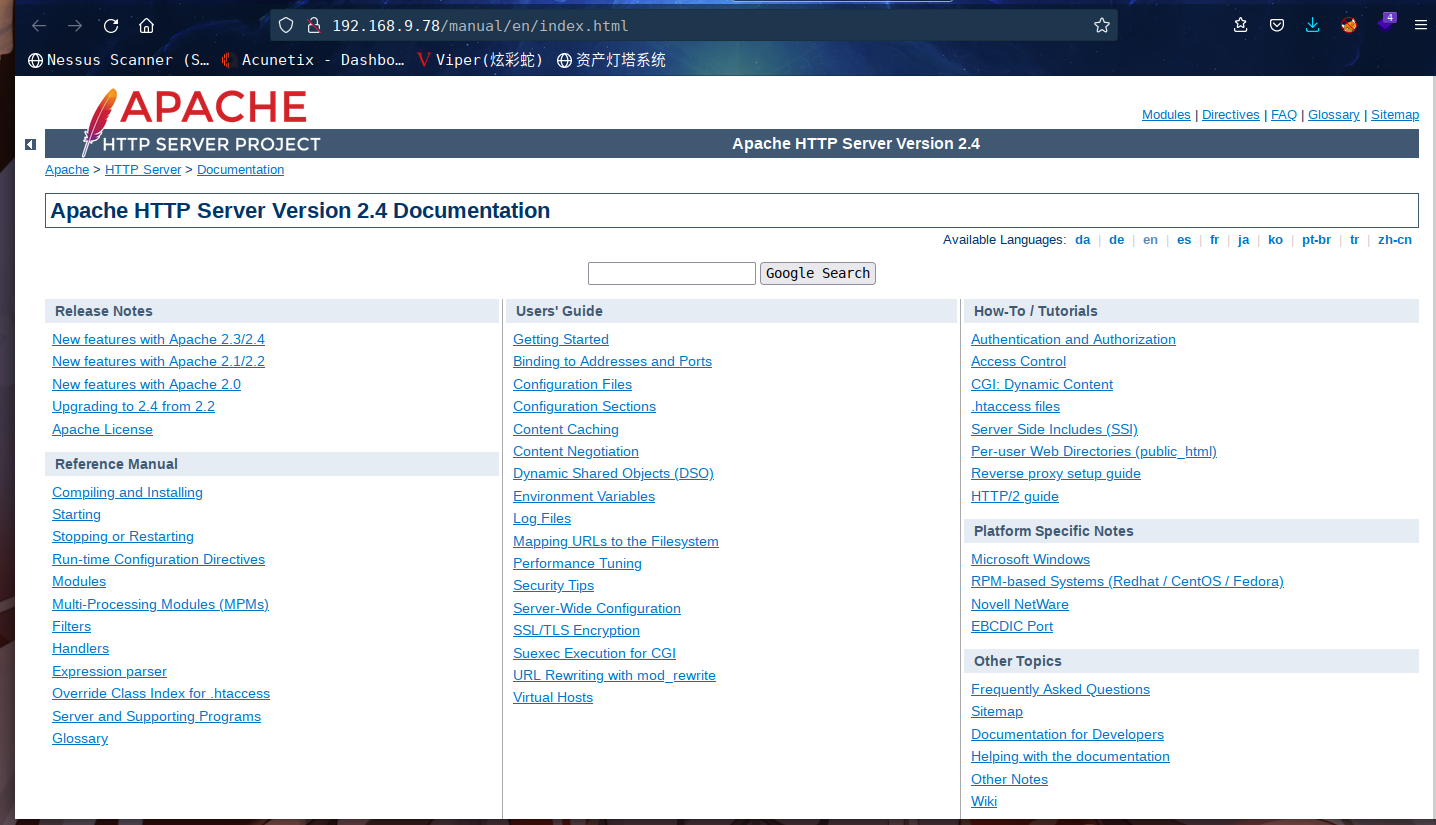Open the bookmarks star tray icon

click(1241, 25)
